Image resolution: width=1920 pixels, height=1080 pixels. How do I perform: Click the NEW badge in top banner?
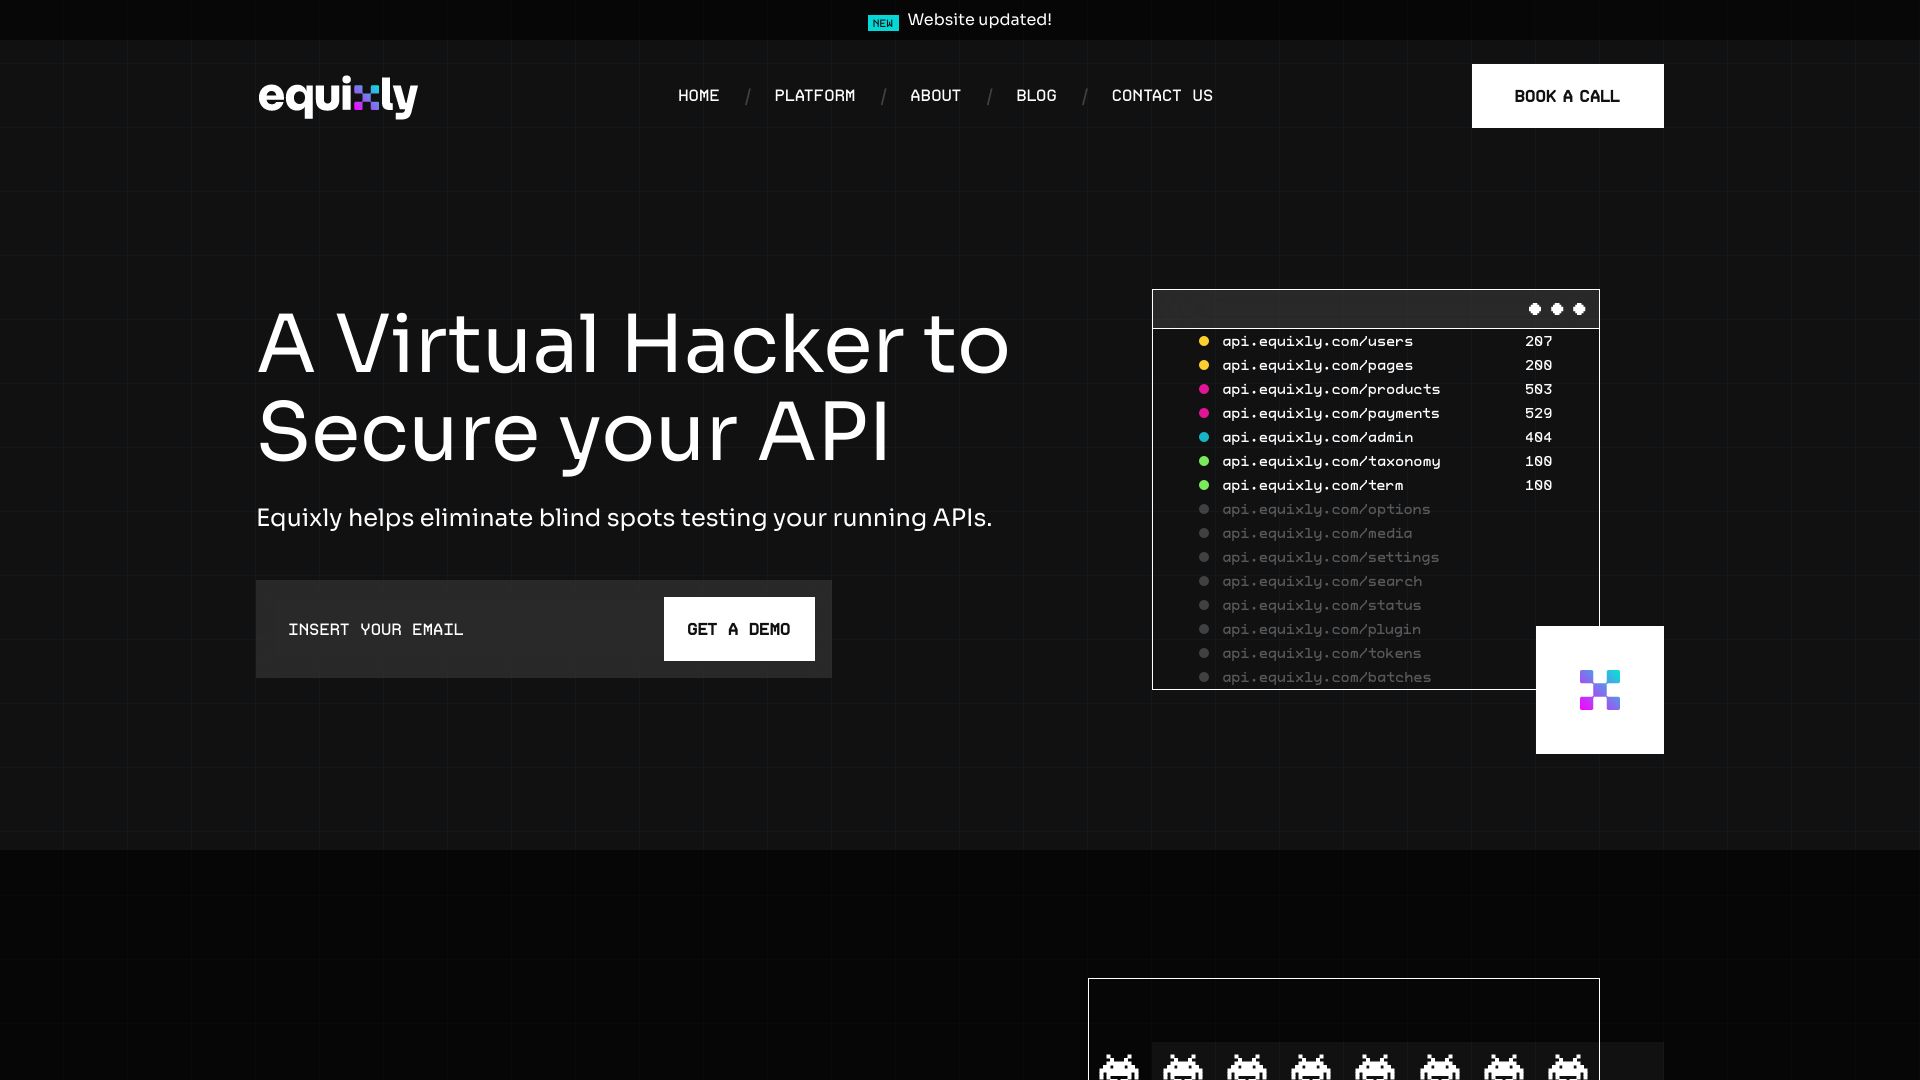(x=882, y=23)
